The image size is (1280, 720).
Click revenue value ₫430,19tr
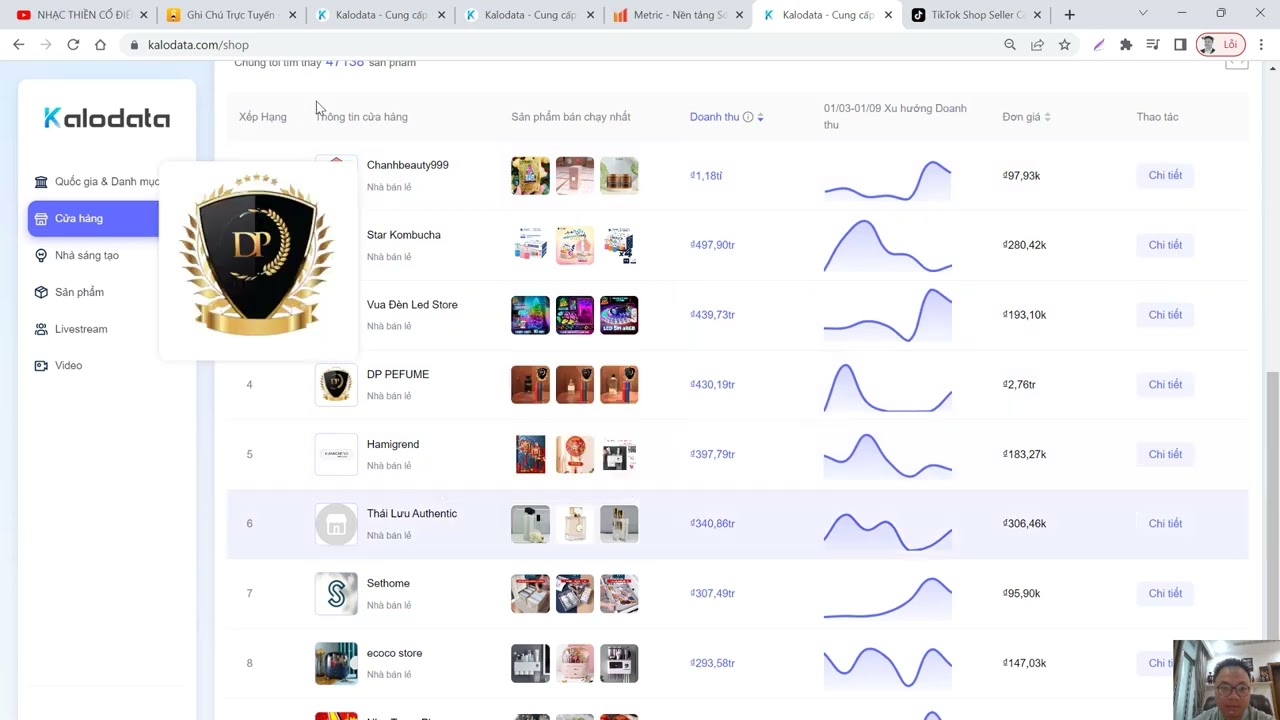click(712, 384)
